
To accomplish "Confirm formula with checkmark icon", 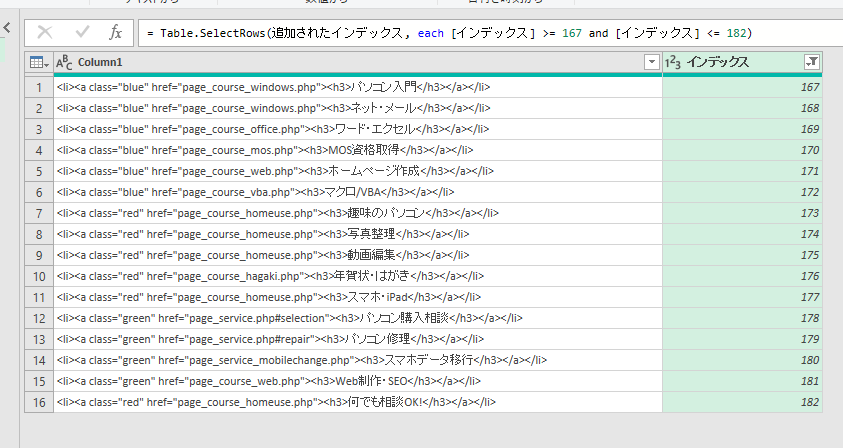I will coord(82,33).
